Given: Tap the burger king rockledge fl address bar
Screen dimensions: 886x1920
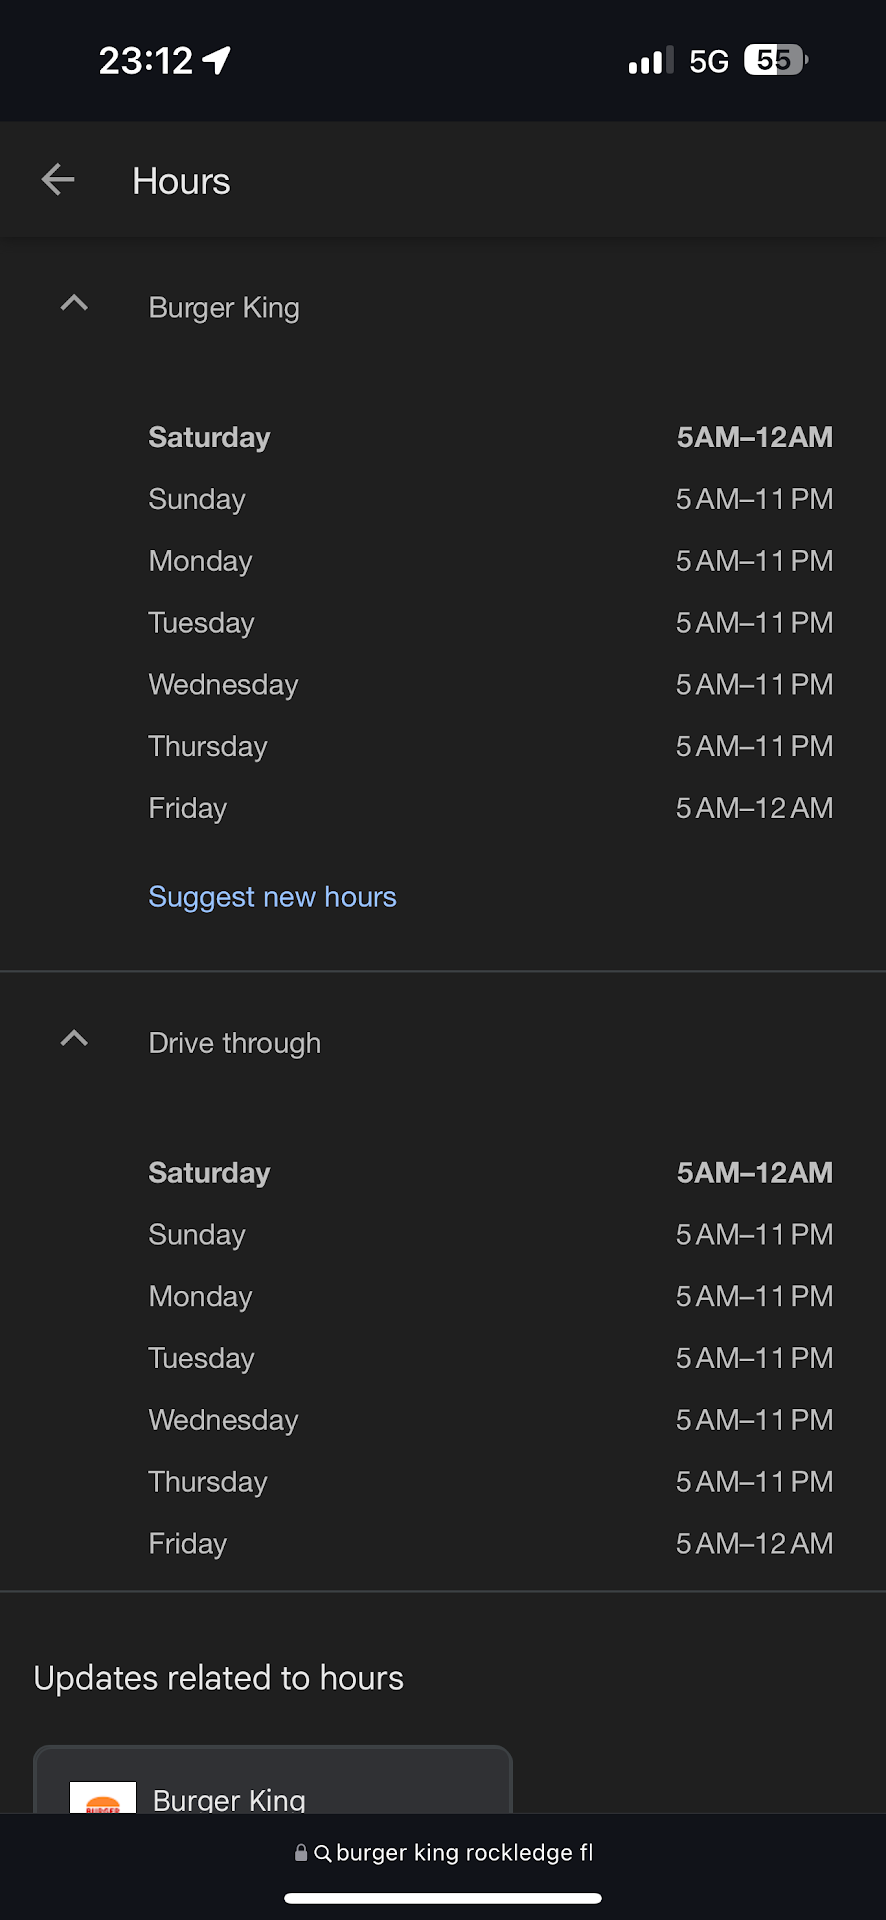Looking at the screenshot, I should pos(464,1853).
